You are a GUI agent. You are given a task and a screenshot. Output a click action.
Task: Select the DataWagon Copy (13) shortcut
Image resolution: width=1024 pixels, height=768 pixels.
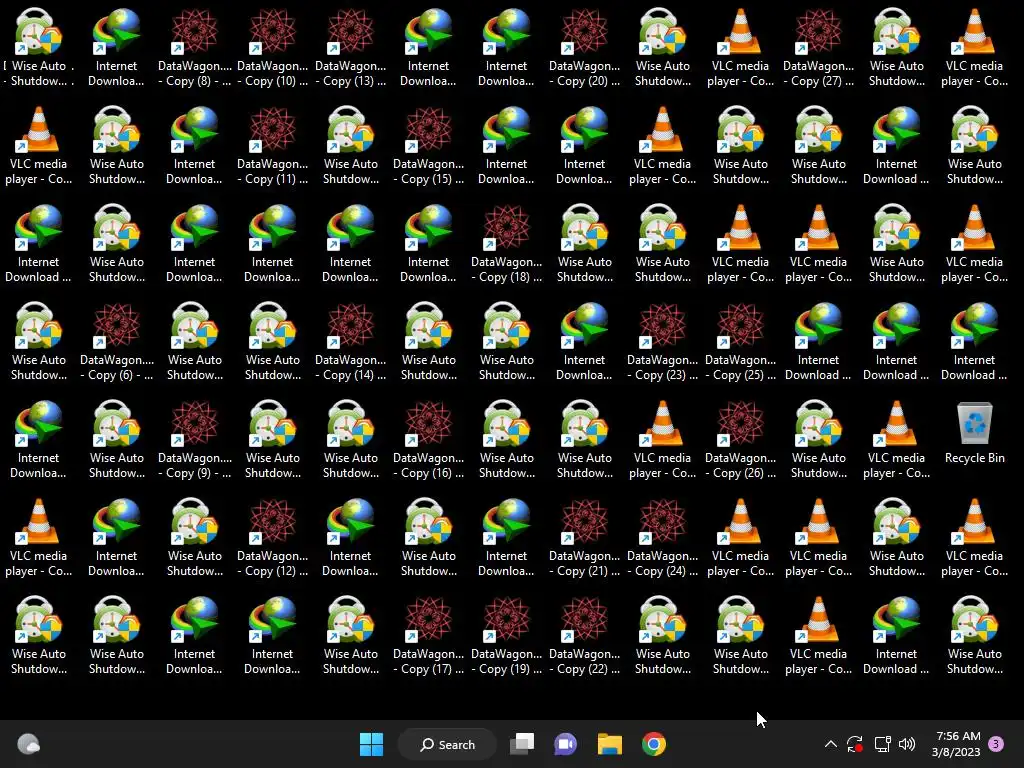point(351,48)
